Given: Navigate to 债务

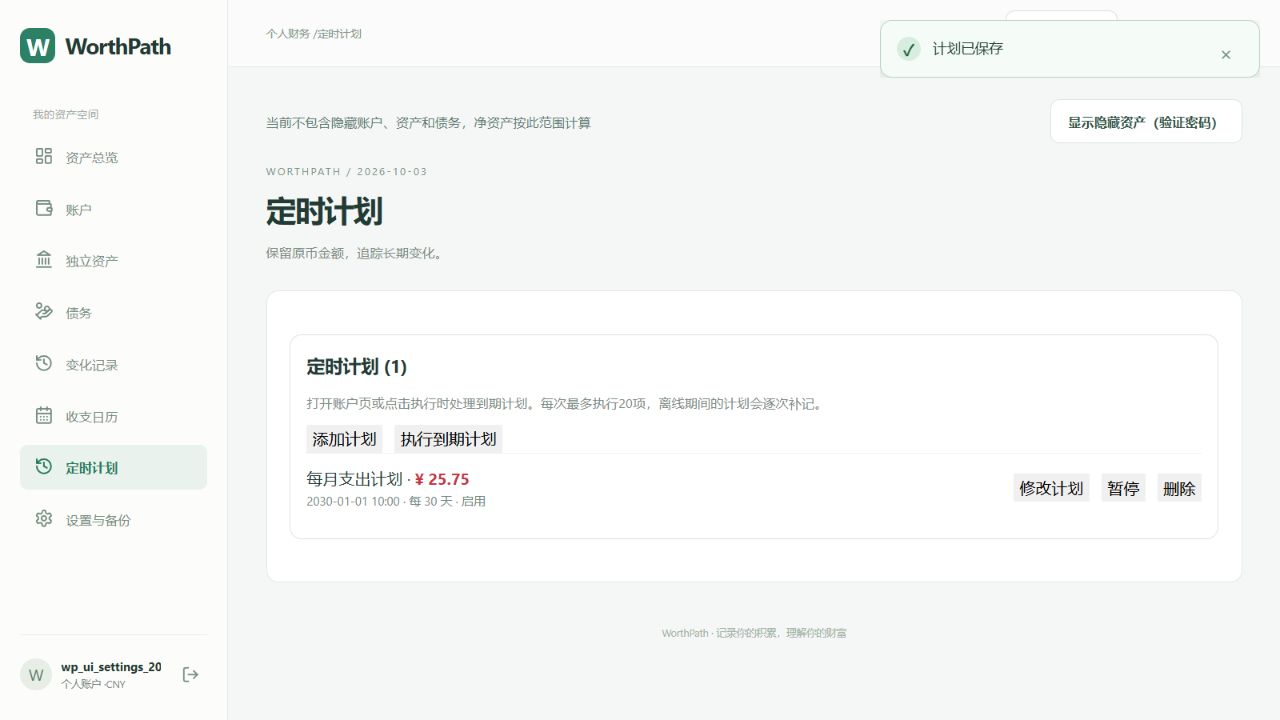Looking at the screenshot, I should 113,313.
